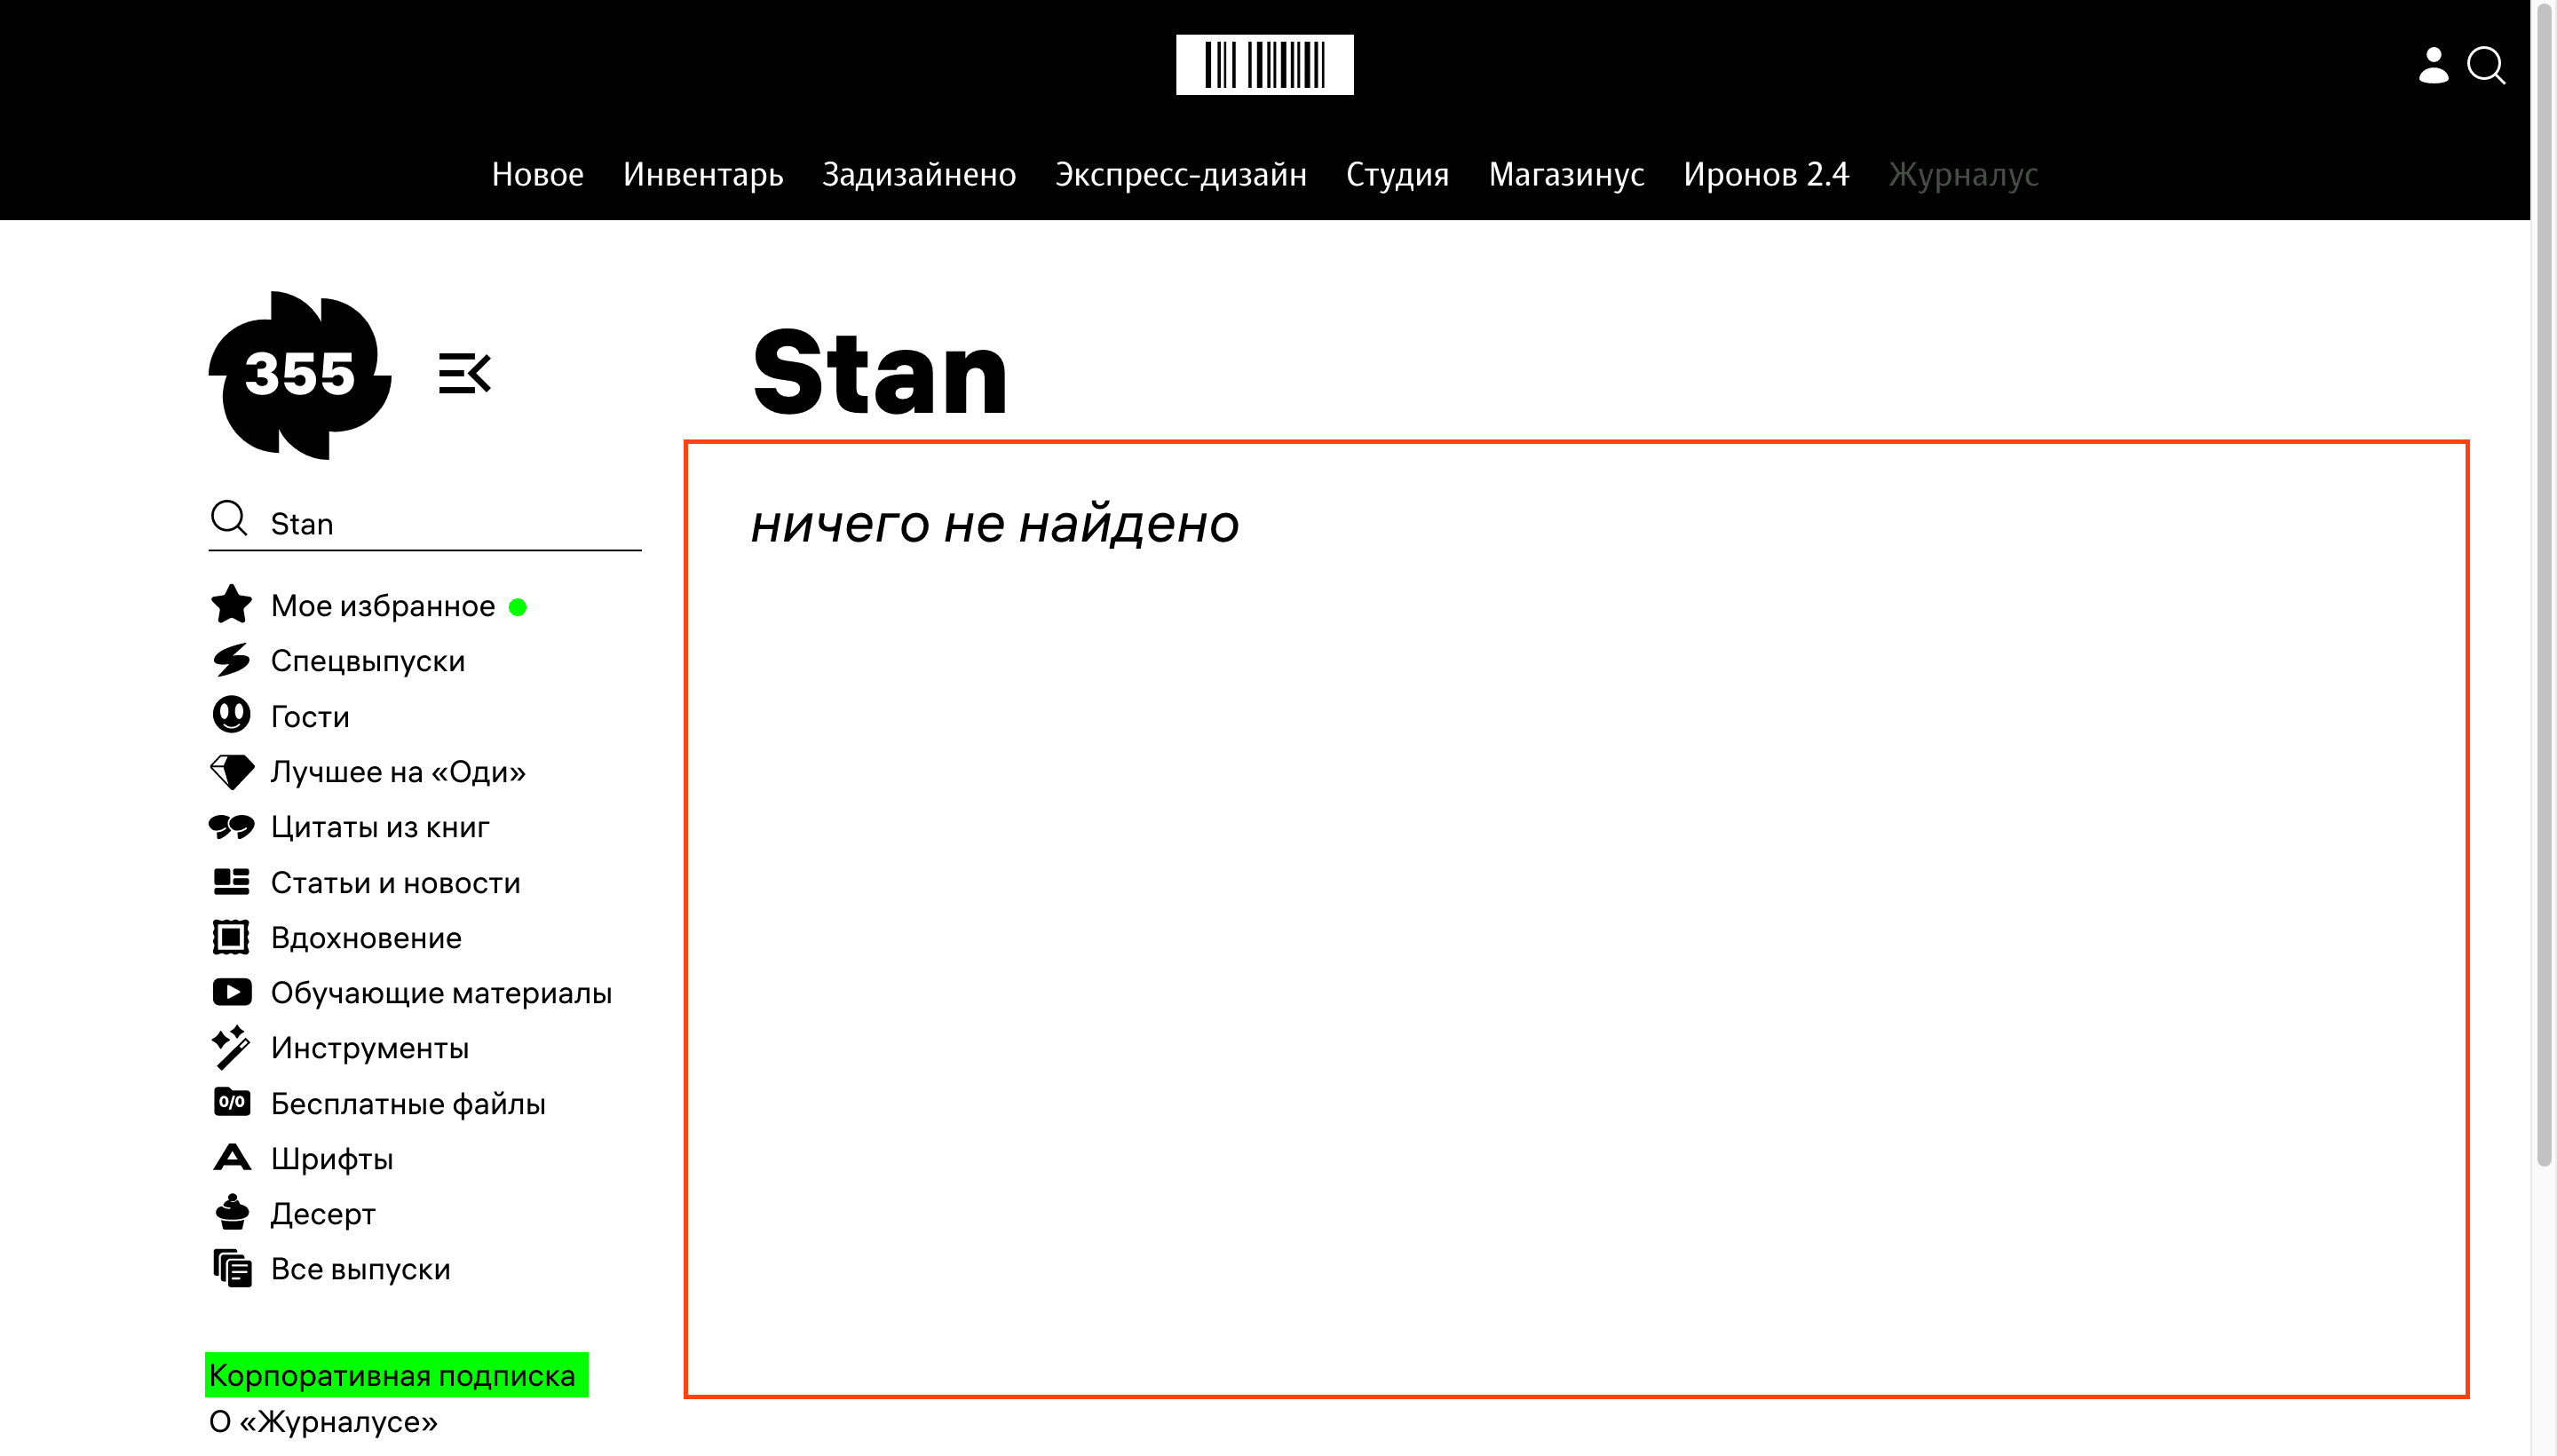Viewport: 2557px width, 1456px height.
Task: Open Шрифты via the letter A icon
Action: 231,1157
